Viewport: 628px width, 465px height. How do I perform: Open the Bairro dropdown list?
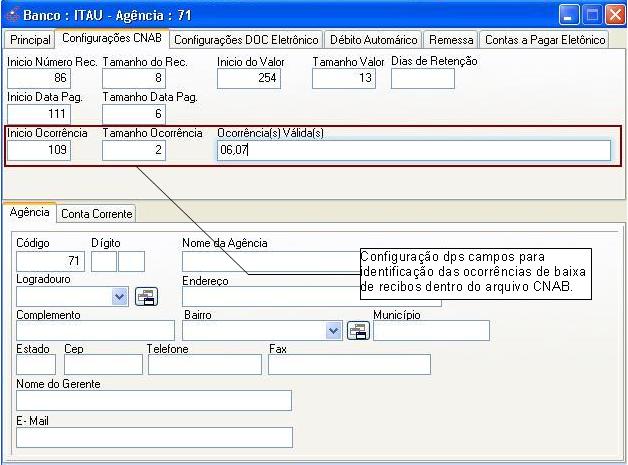click(x=334, y=330)
